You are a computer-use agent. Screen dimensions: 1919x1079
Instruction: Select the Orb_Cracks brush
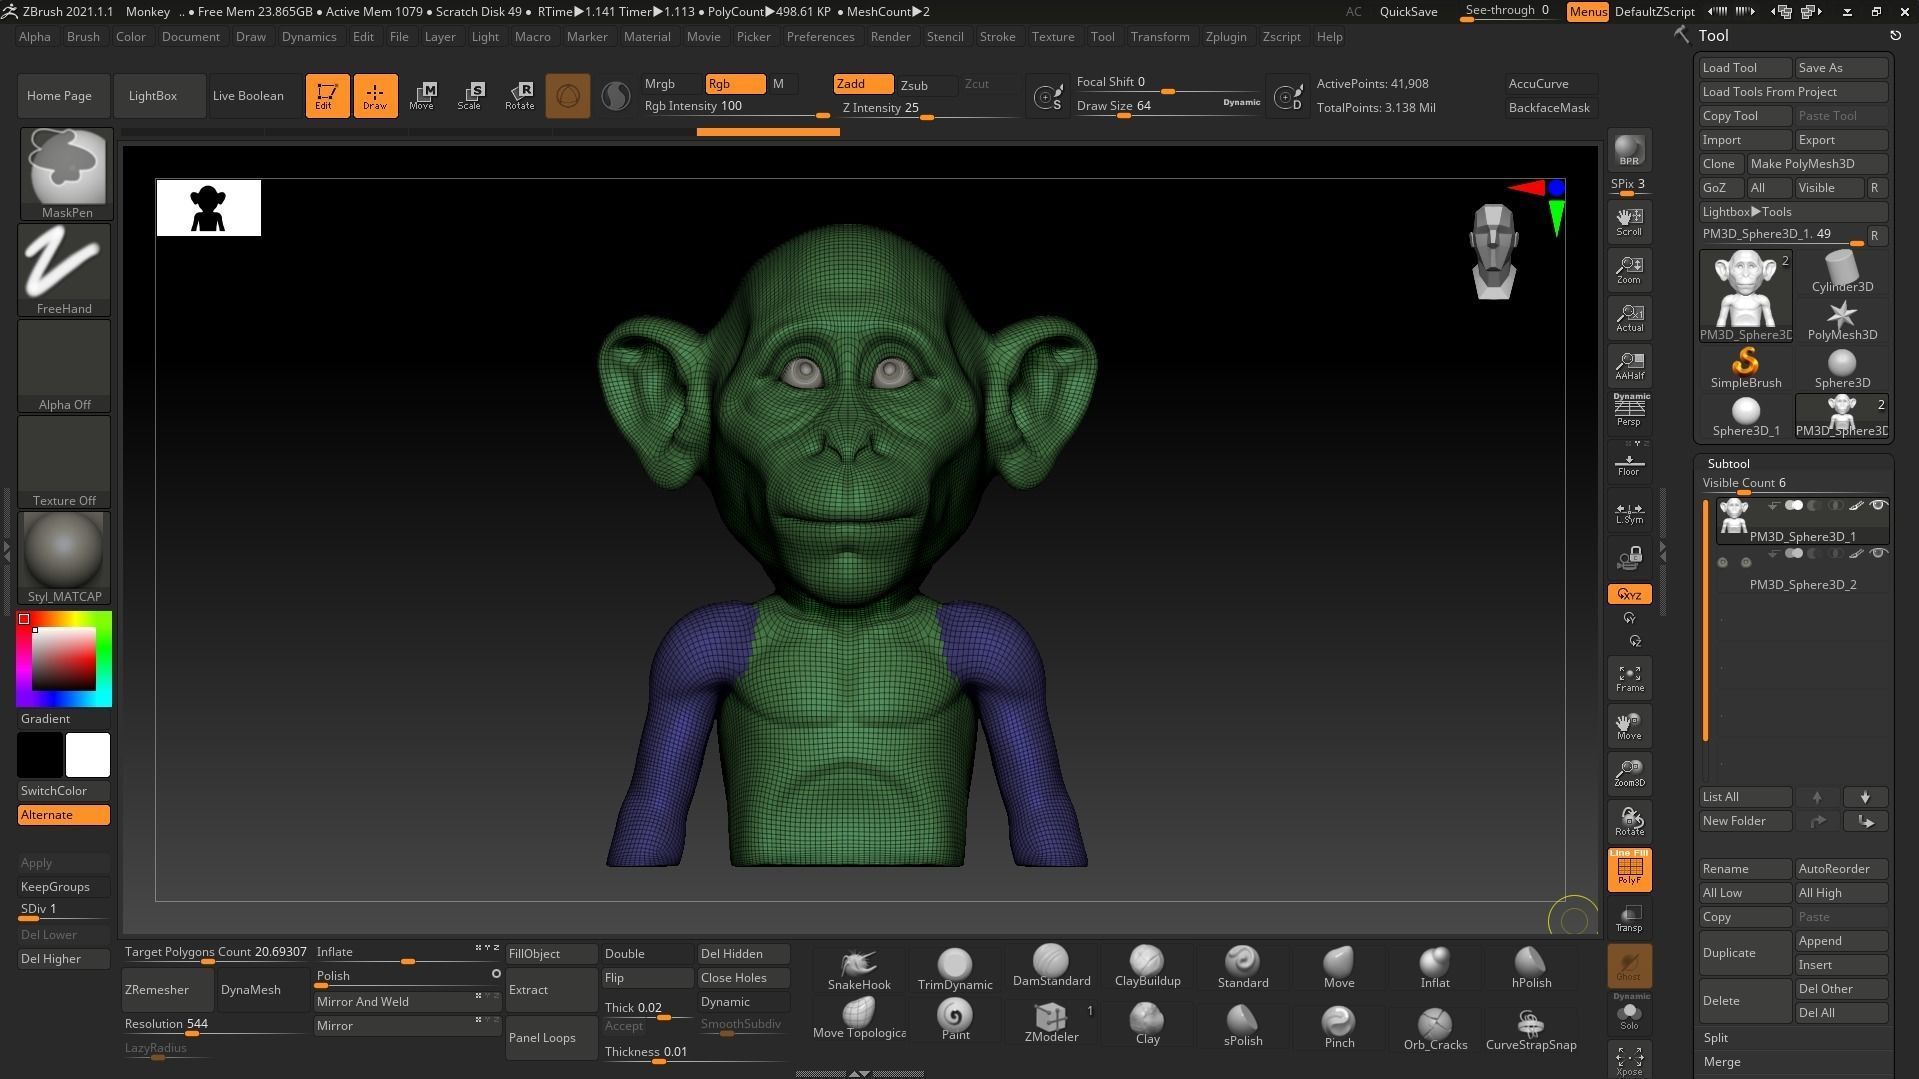tap(1435, 1029)
